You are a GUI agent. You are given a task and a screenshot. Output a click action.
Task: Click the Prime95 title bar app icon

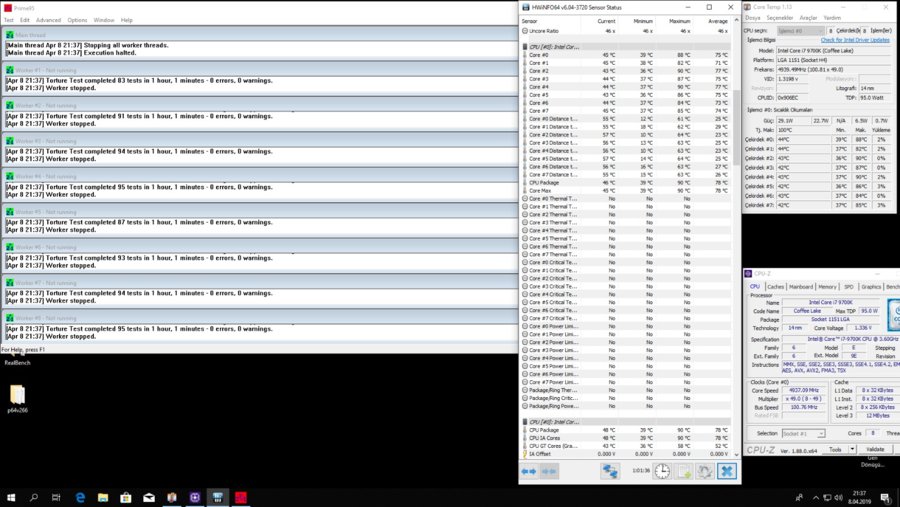pos(7,8)
